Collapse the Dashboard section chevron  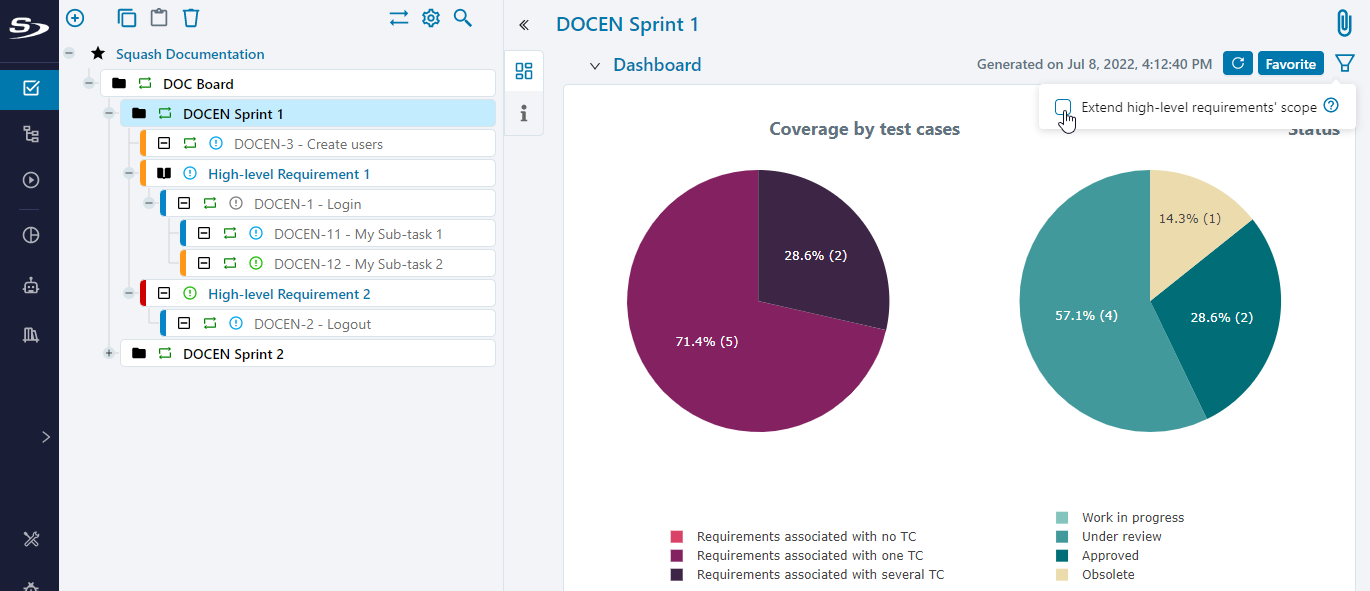point(595,66)
